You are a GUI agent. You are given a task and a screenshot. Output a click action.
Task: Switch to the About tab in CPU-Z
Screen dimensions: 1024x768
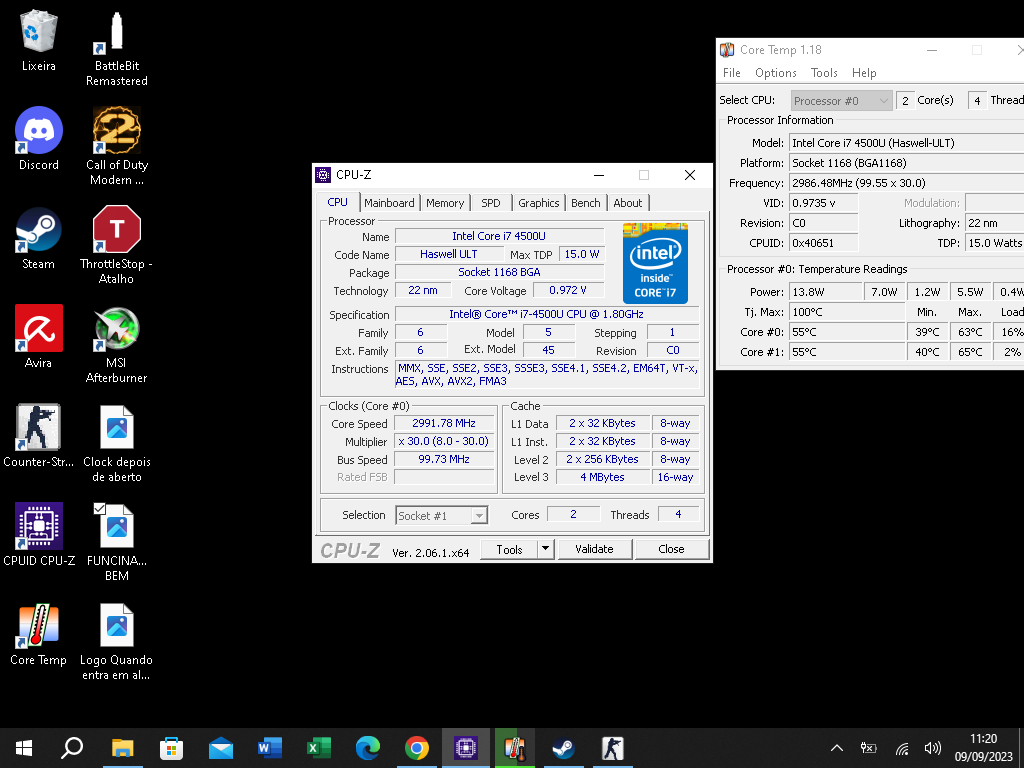pos(628,203)
